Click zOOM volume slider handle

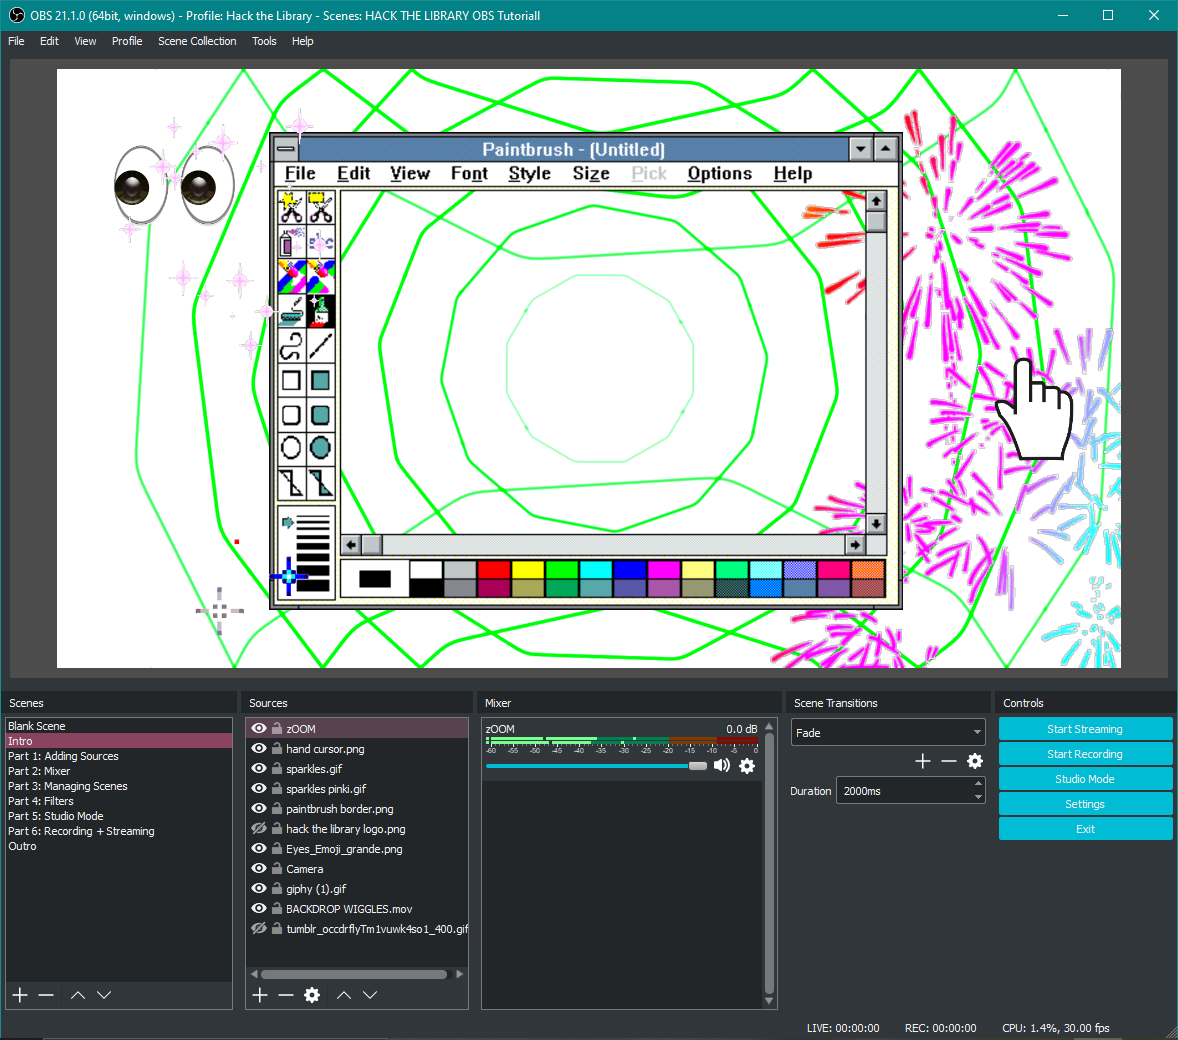point(698,766)
